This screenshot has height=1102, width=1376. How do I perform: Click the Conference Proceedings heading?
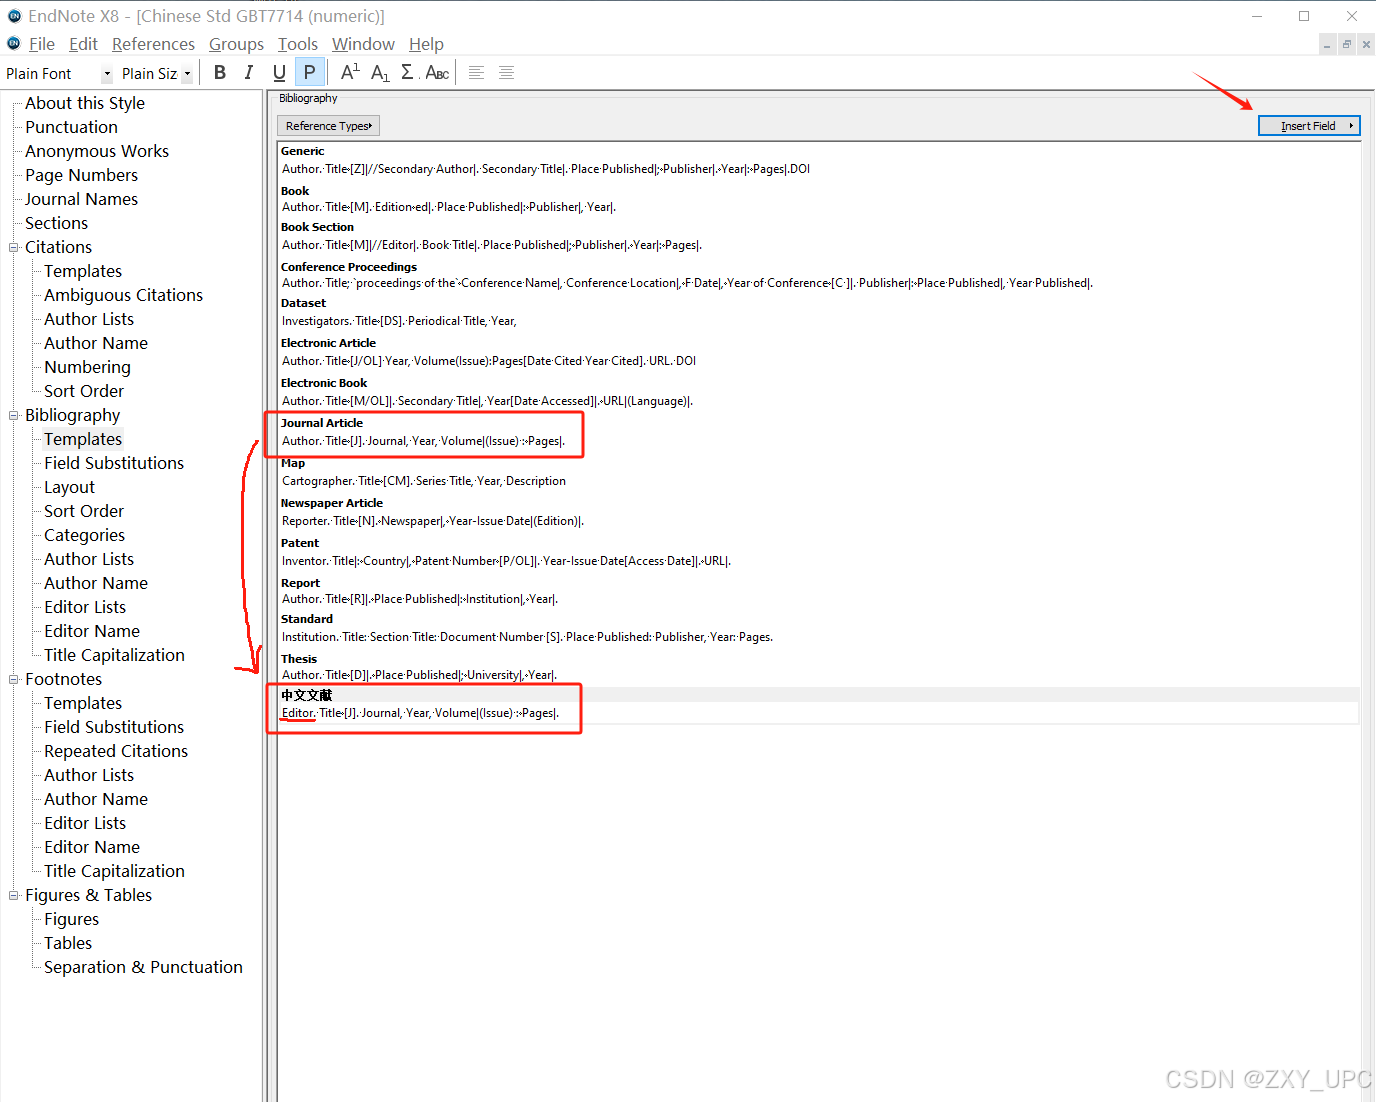349,267
